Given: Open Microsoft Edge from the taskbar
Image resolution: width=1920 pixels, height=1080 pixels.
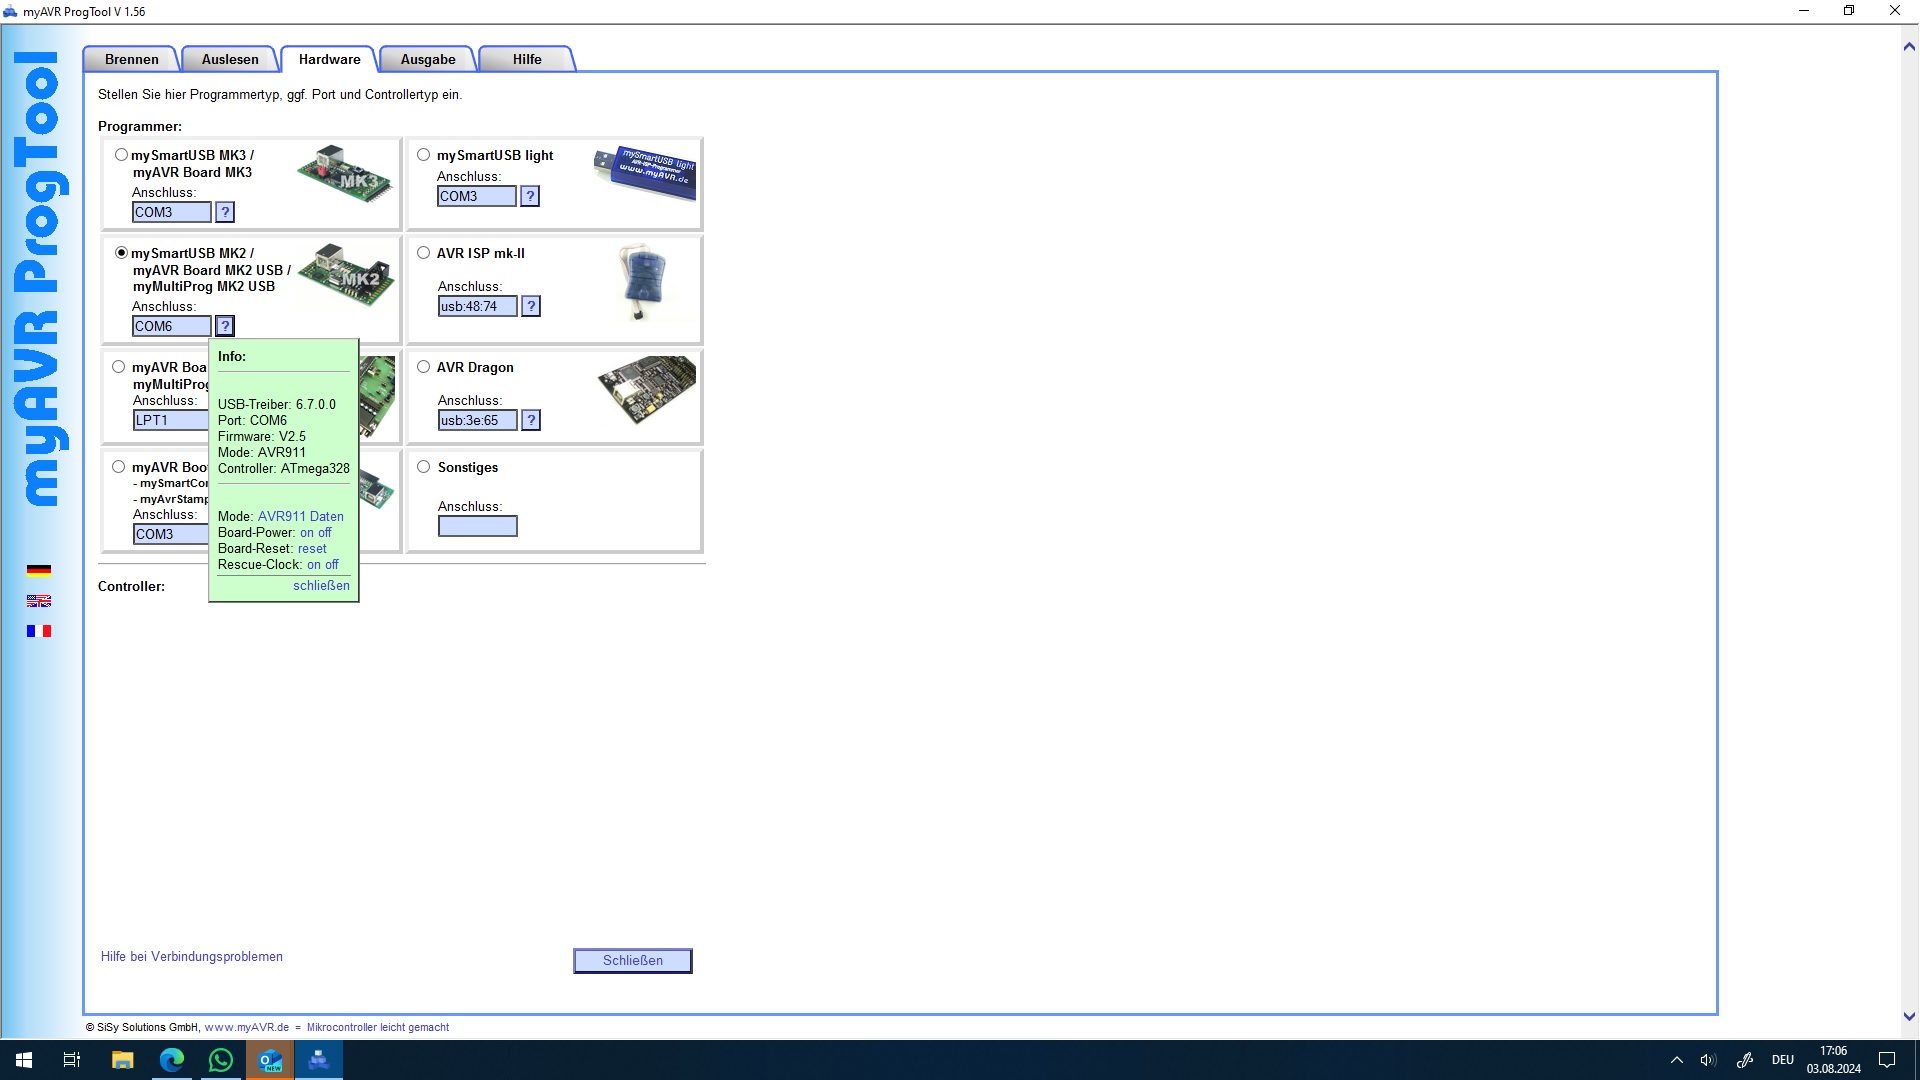Looking at the screenshot, I should 172,1060.
